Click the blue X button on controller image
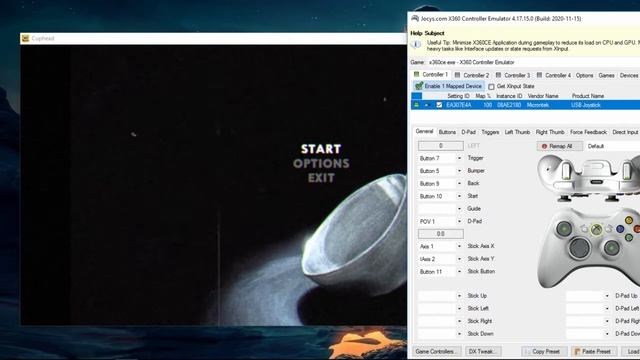 pos(620,229)
